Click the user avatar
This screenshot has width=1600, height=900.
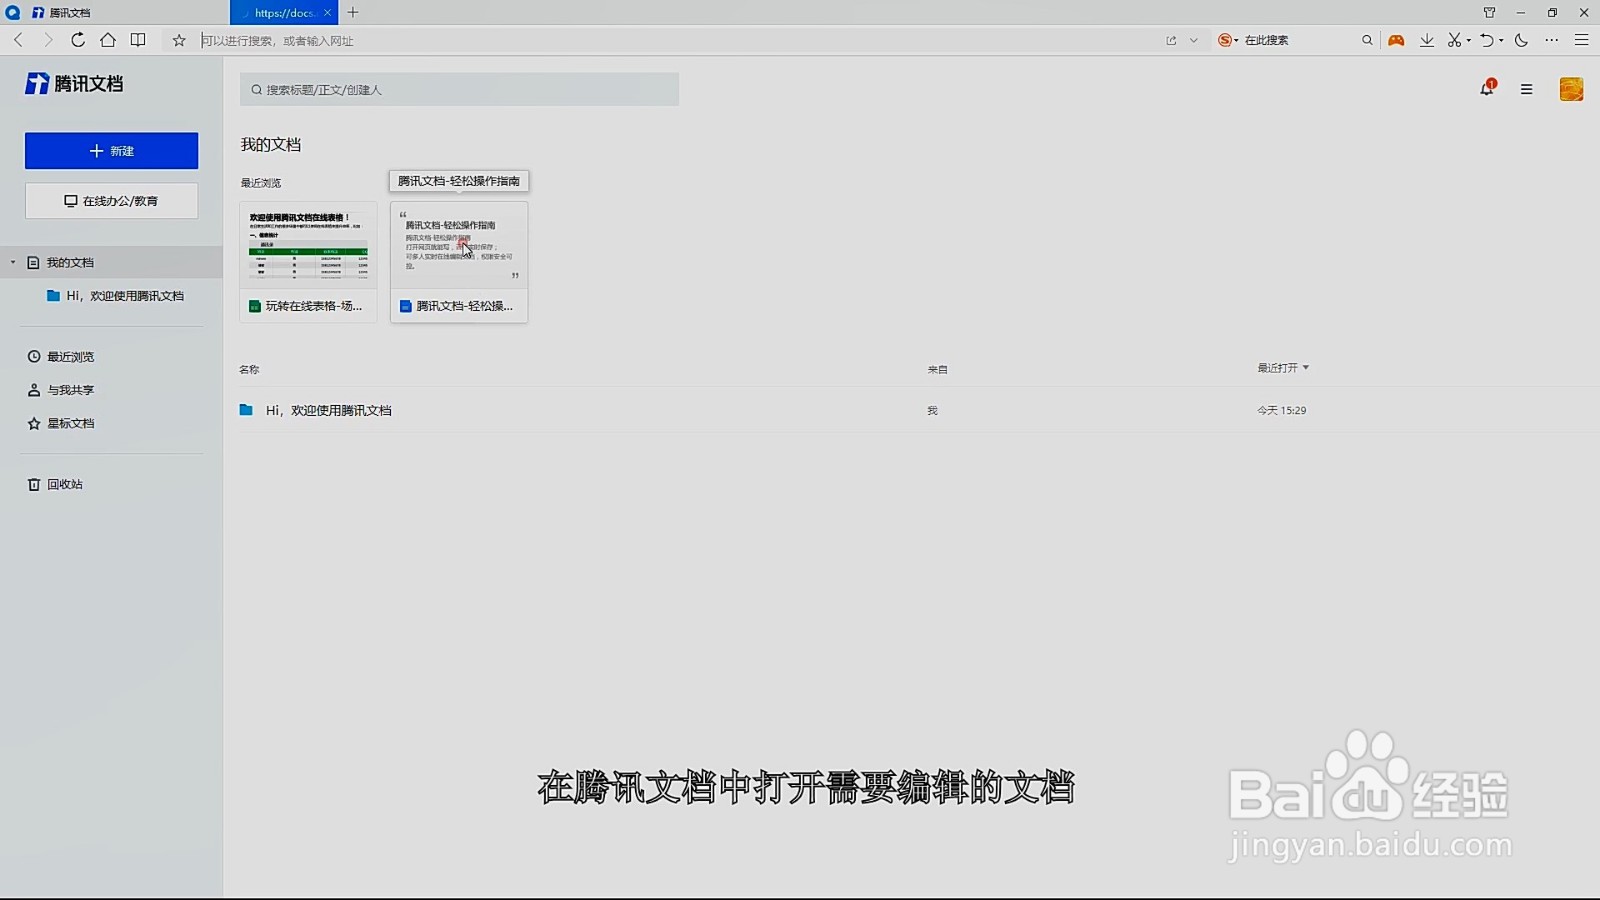[x=1571, y=89]
